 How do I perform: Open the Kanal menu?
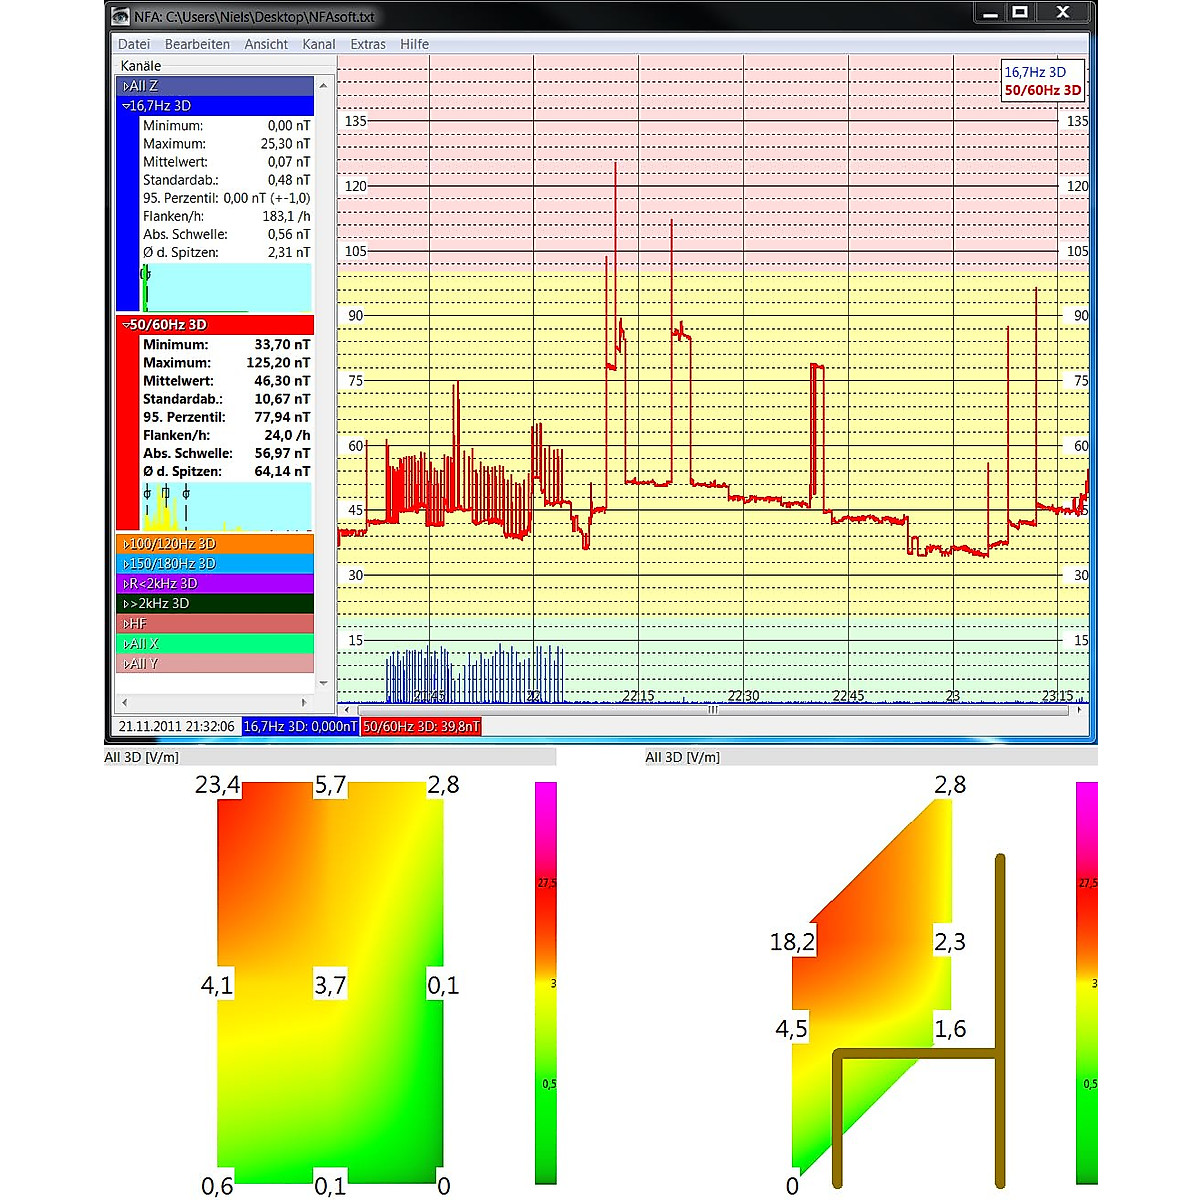(x=319, y=44)
